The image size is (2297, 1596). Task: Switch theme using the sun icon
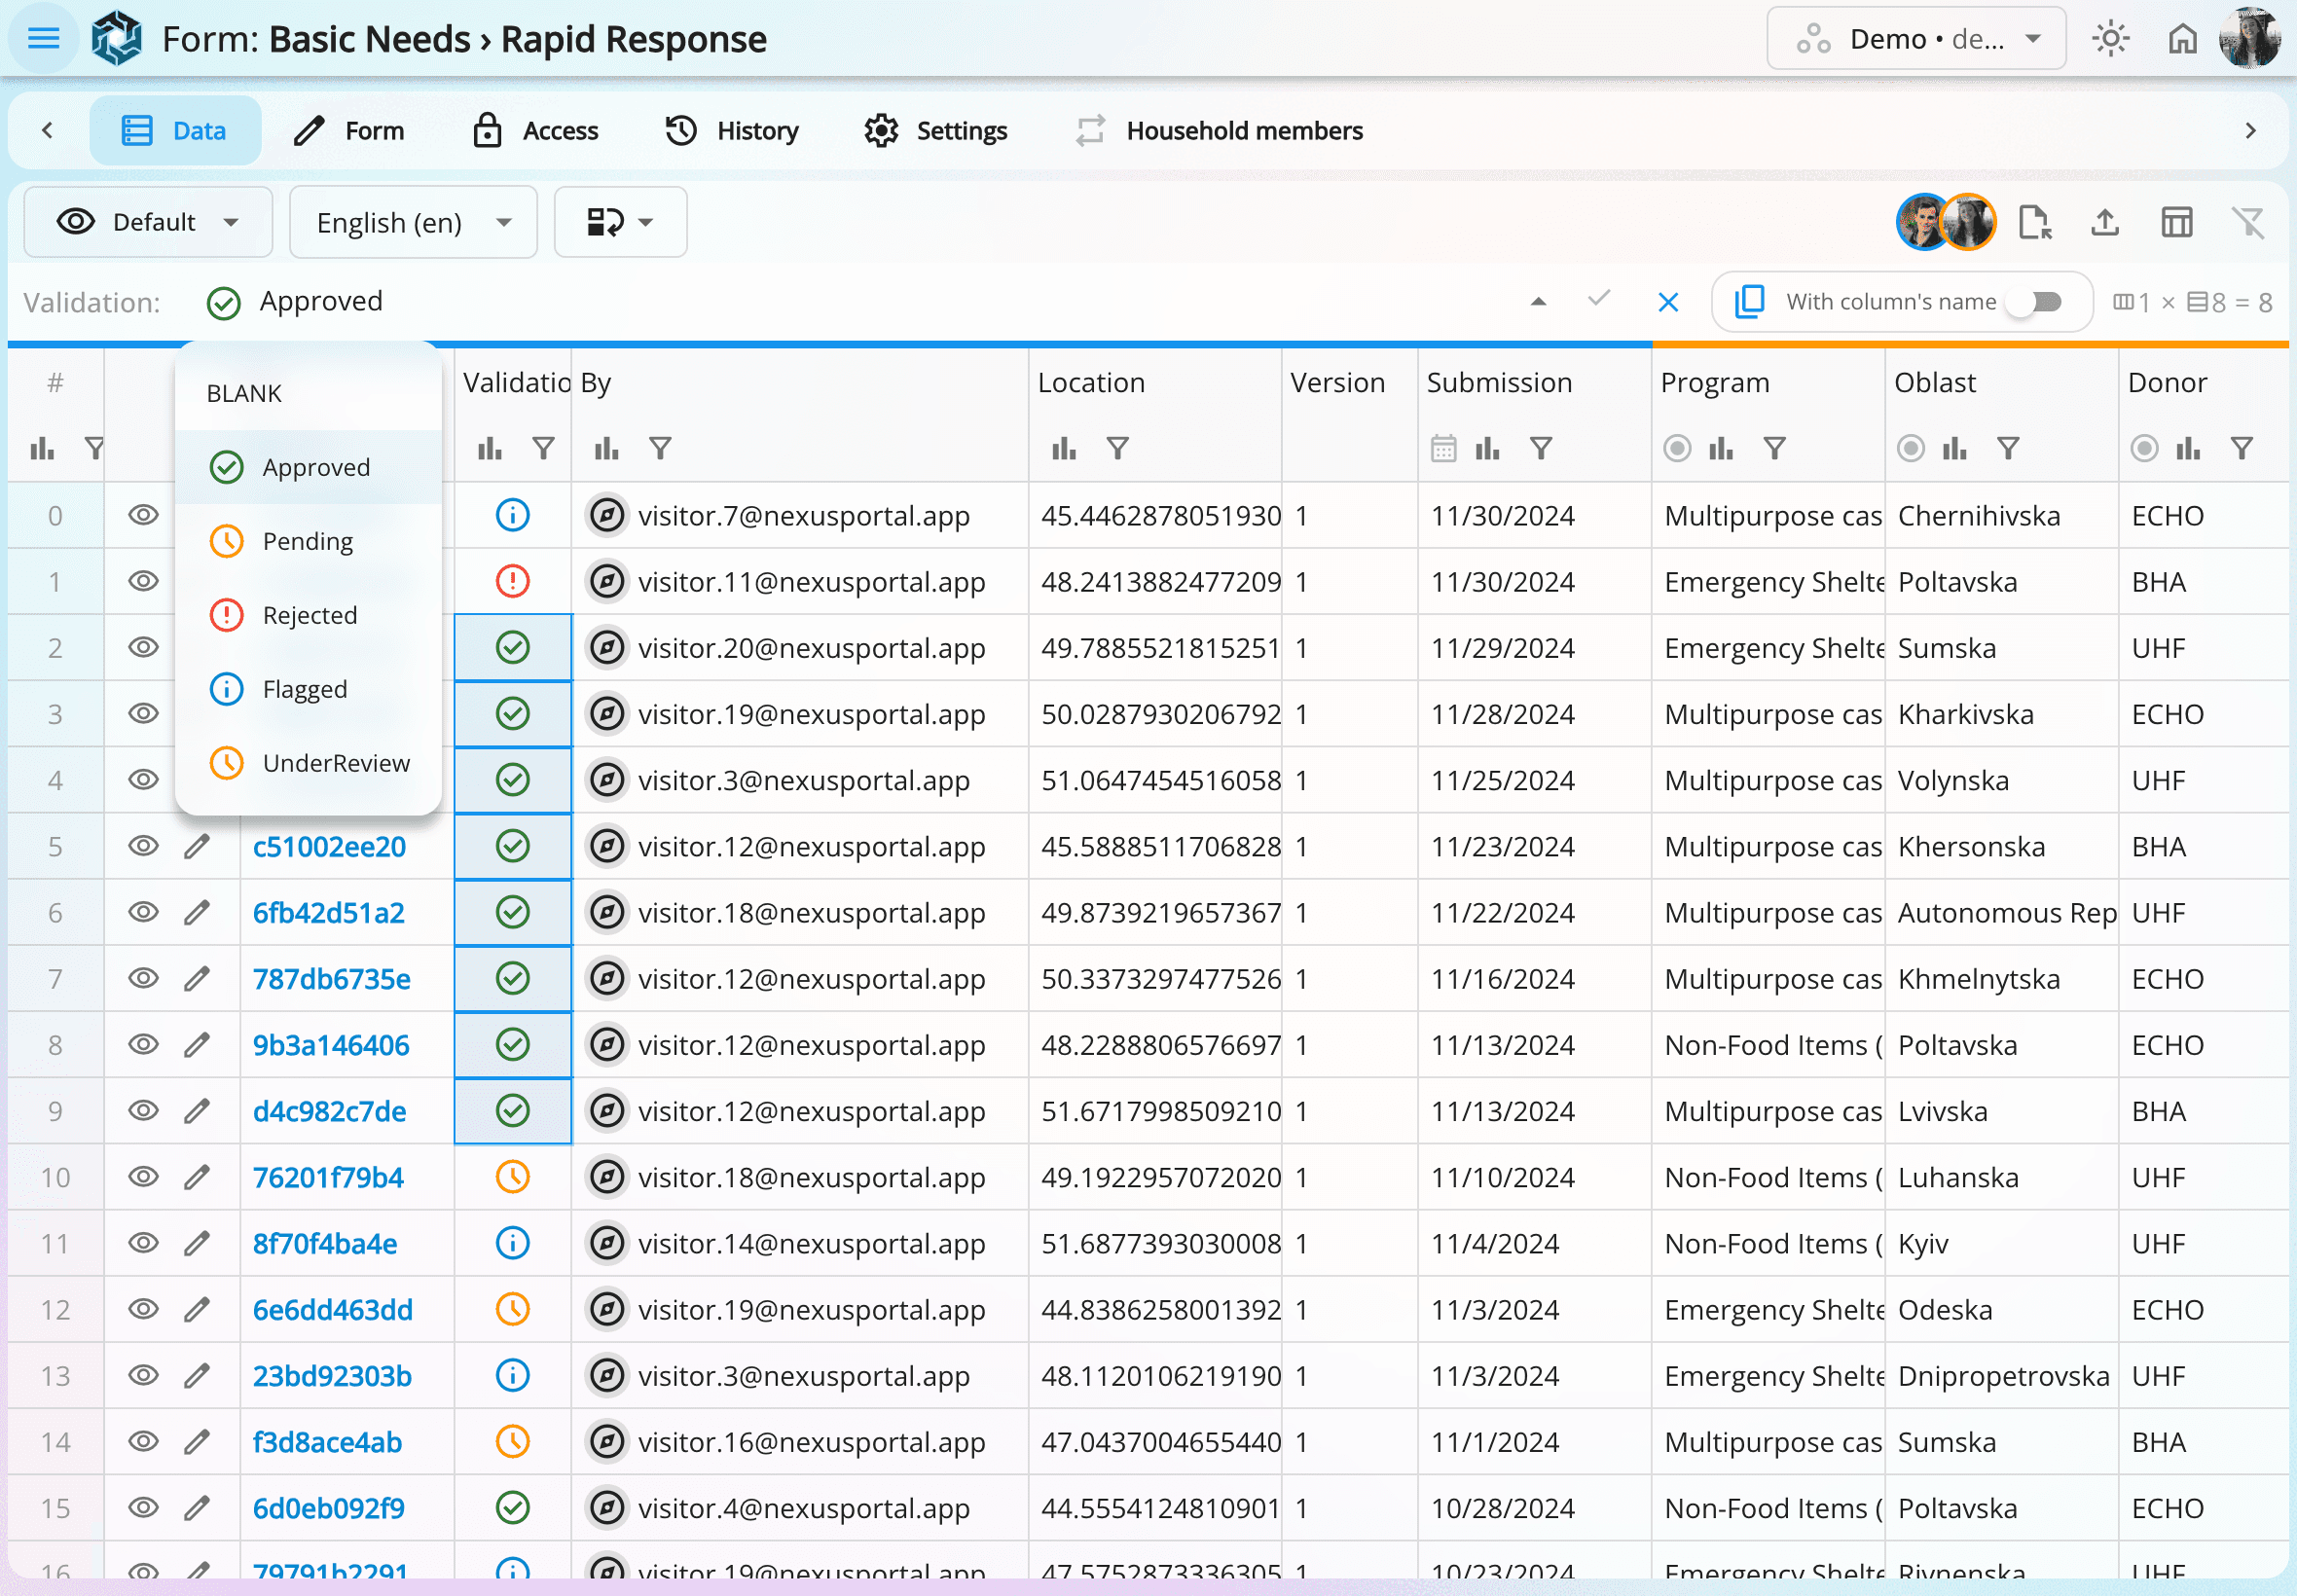[2111, 38]
